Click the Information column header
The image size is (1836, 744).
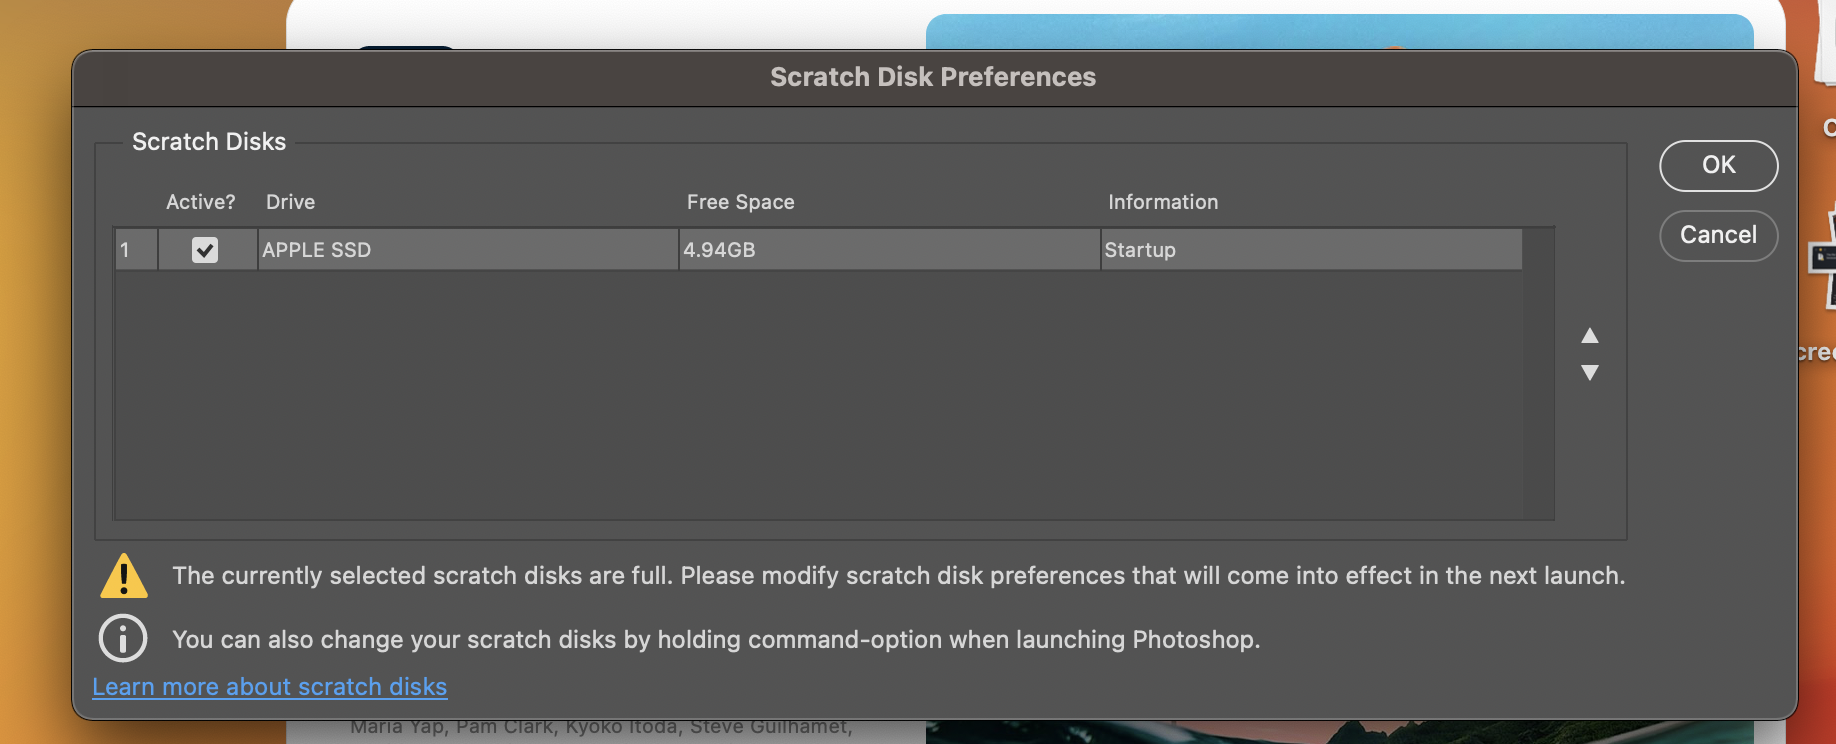tap(1162, 202)
